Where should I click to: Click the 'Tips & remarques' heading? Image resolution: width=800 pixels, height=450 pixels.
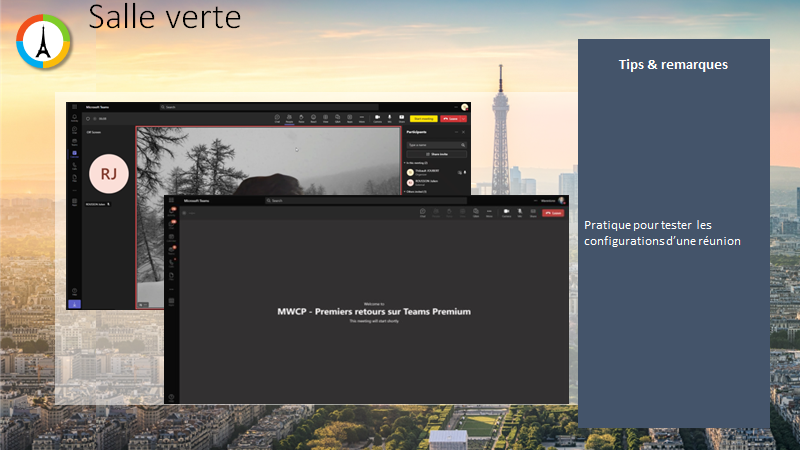click(x=673, y=65)
